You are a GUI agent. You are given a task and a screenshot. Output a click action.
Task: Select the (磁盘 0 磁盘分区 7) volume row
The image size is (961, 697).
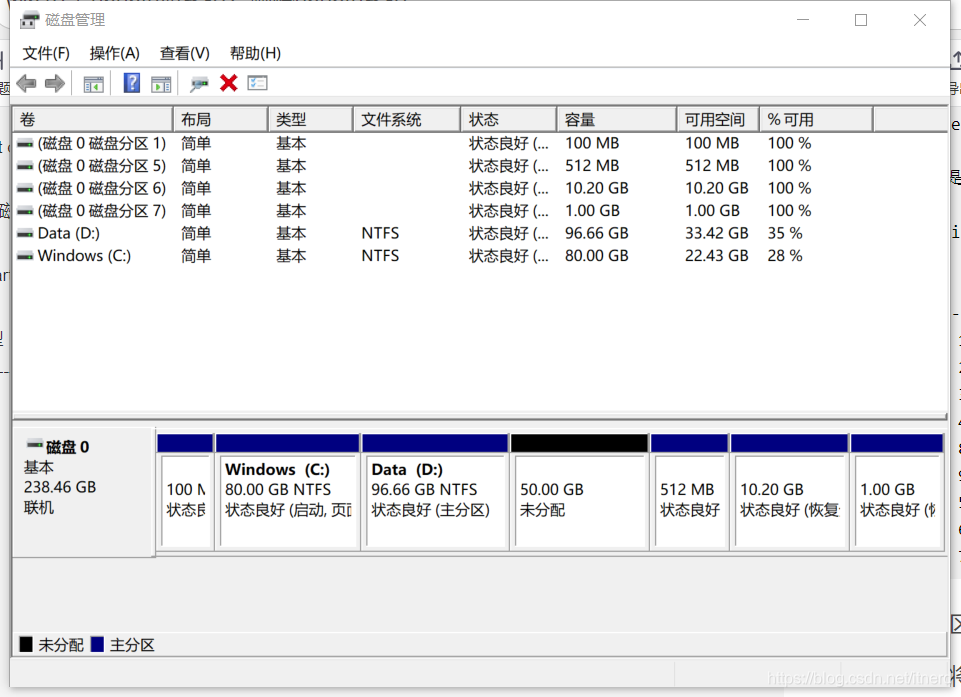[480, 211]
